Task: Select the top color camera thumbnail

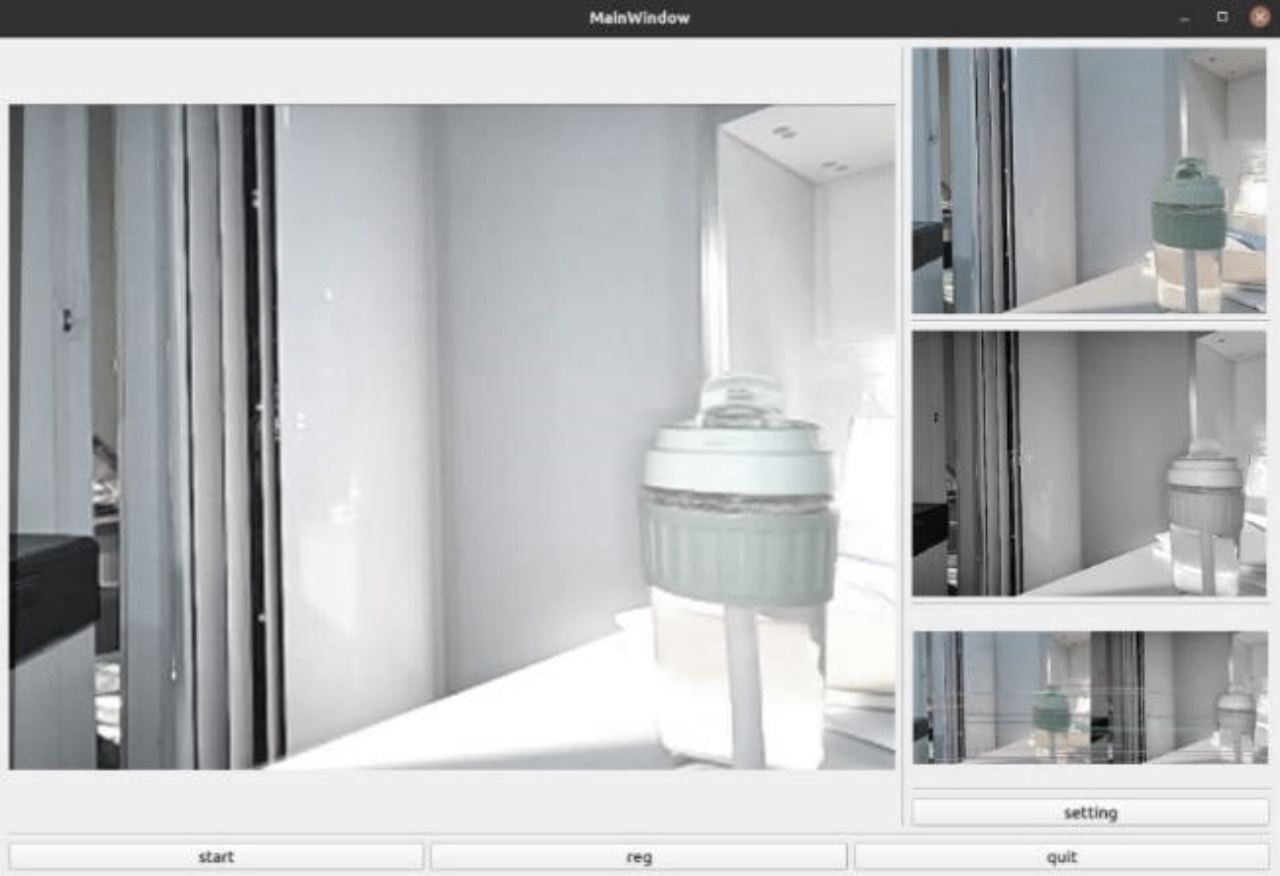Action: pos(1089,181)
